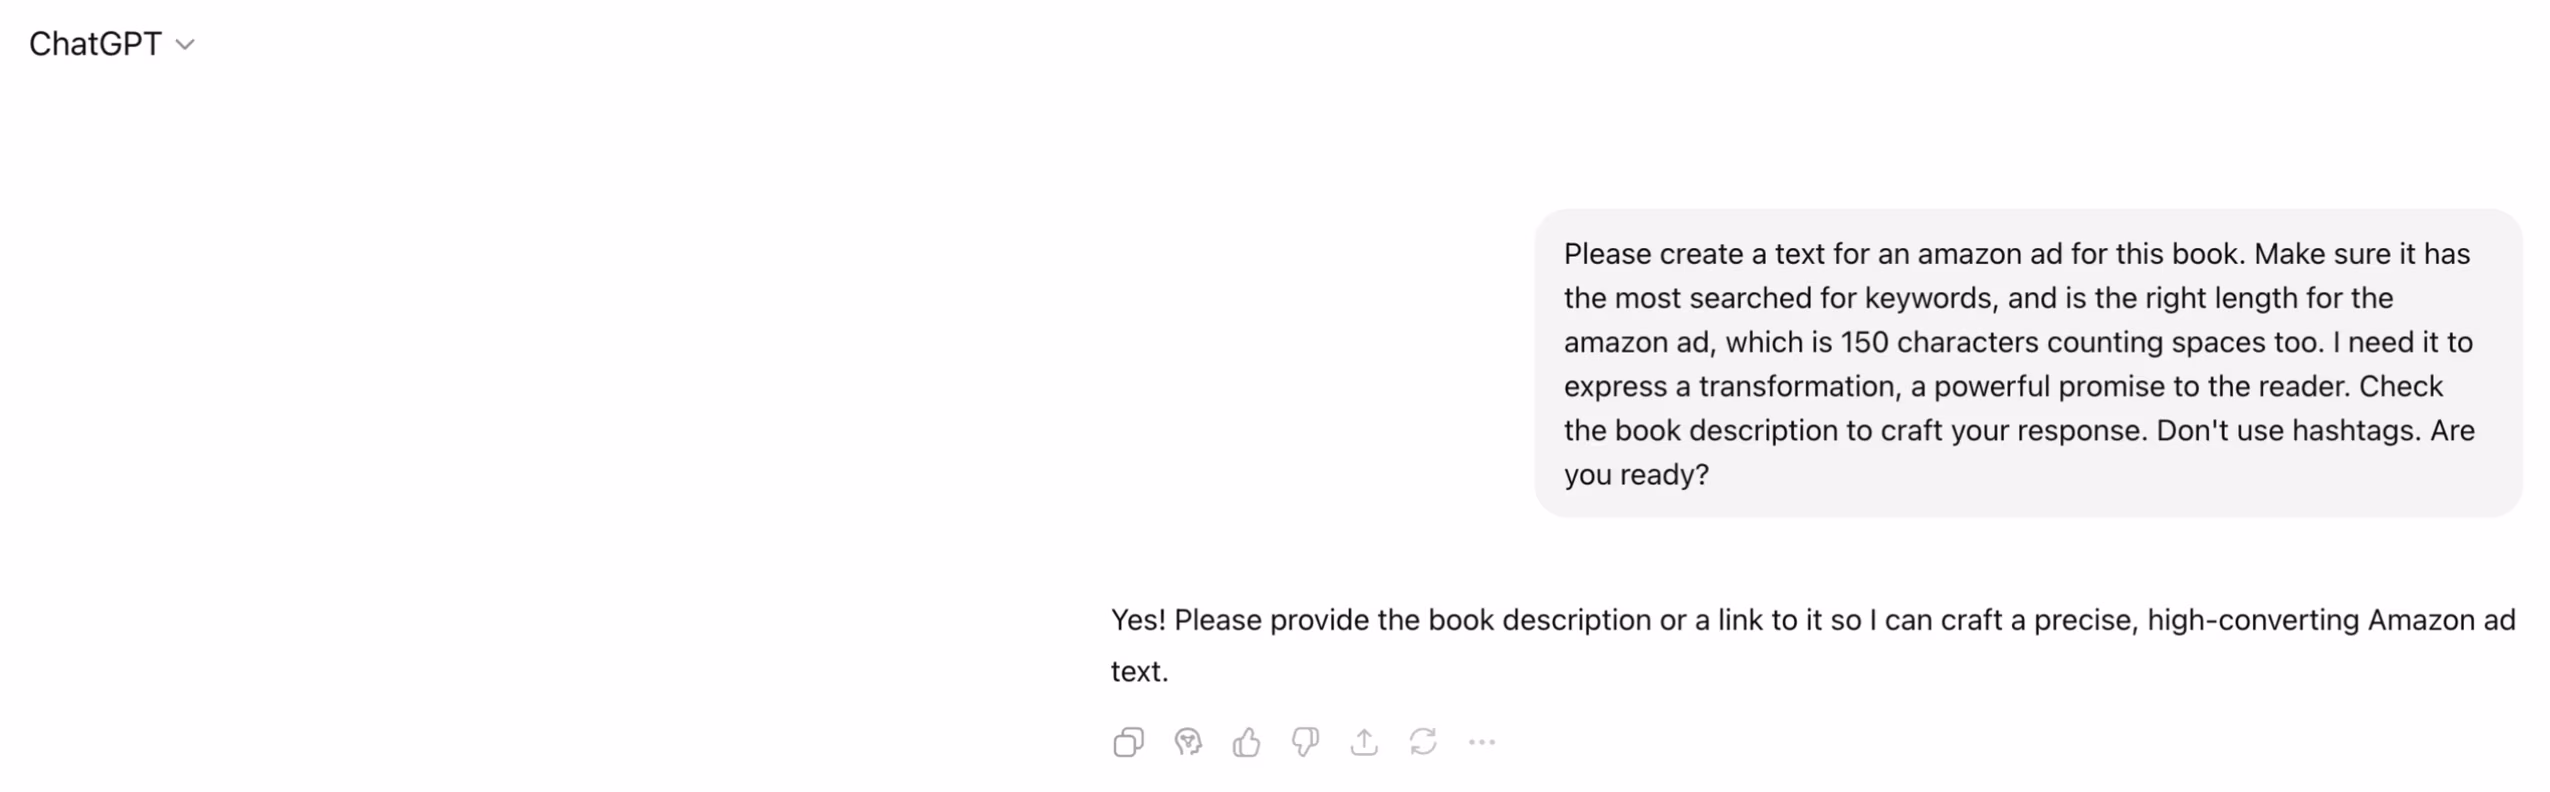Open the three-dot more actions menu

1482,742
